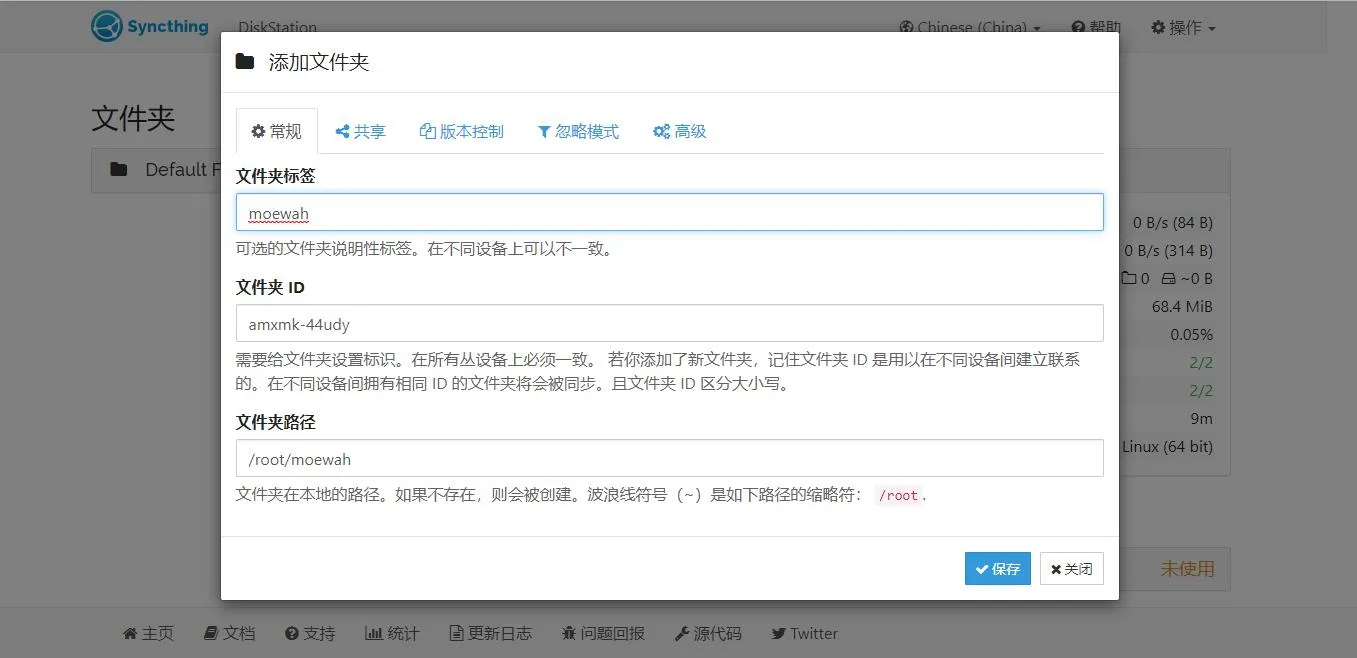
Task: Click the copy icon on 版本控制 tab
Action: 428,131
